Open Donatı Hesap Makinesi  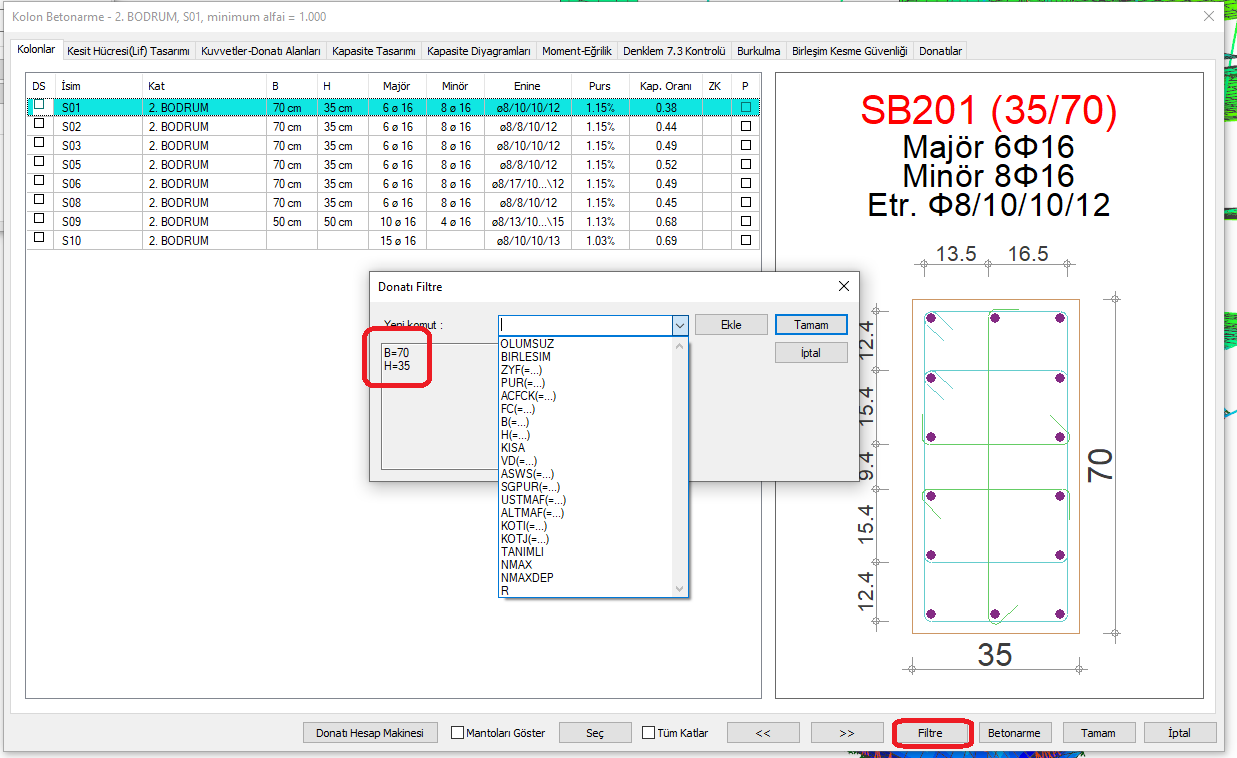pyautogui.click(x=370, y=733)
